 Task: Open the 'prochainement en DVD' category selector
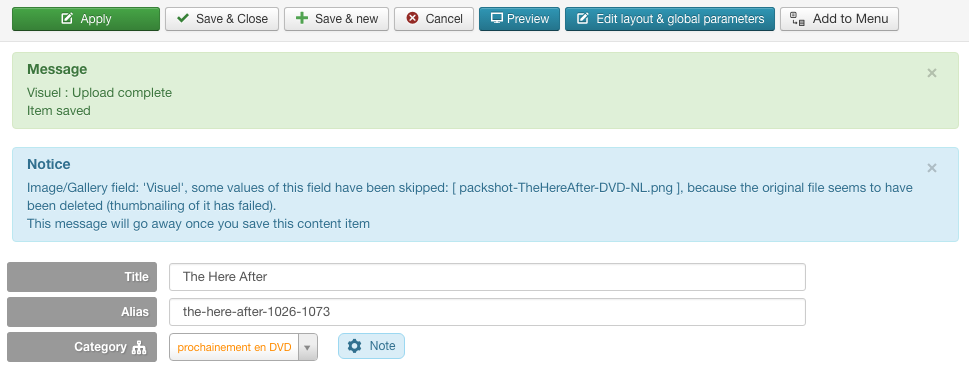click(x=243, y=347)
